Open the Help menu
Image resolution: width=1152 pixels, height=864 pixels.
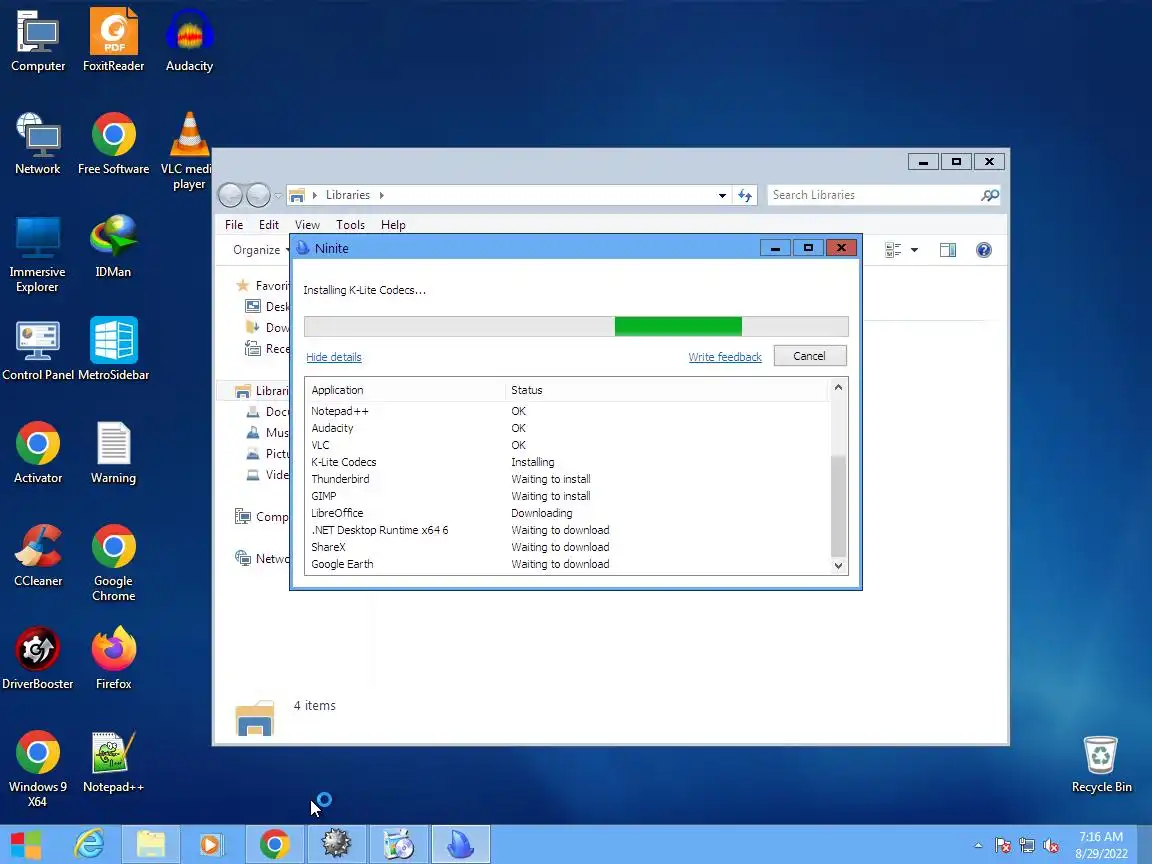[393, 225]
